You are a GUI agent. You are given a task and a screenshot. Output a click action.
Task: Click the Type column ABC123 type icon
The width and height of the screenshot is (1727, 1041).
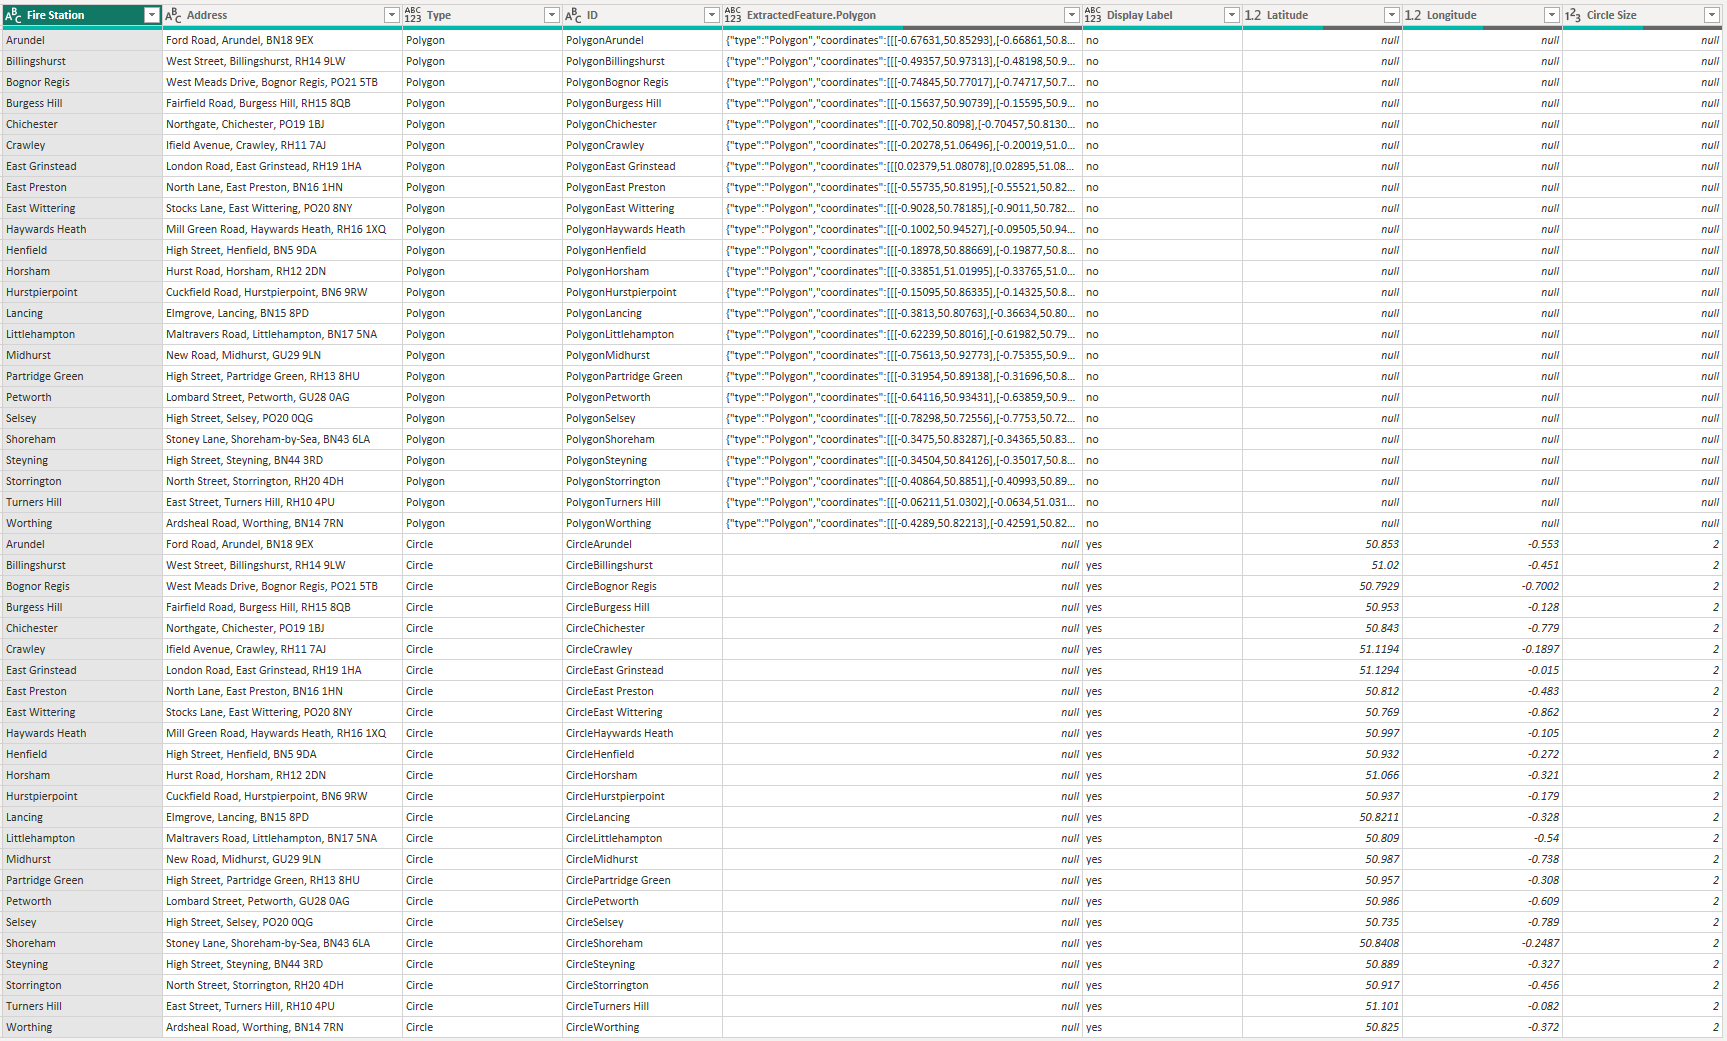tap(413, 15)
